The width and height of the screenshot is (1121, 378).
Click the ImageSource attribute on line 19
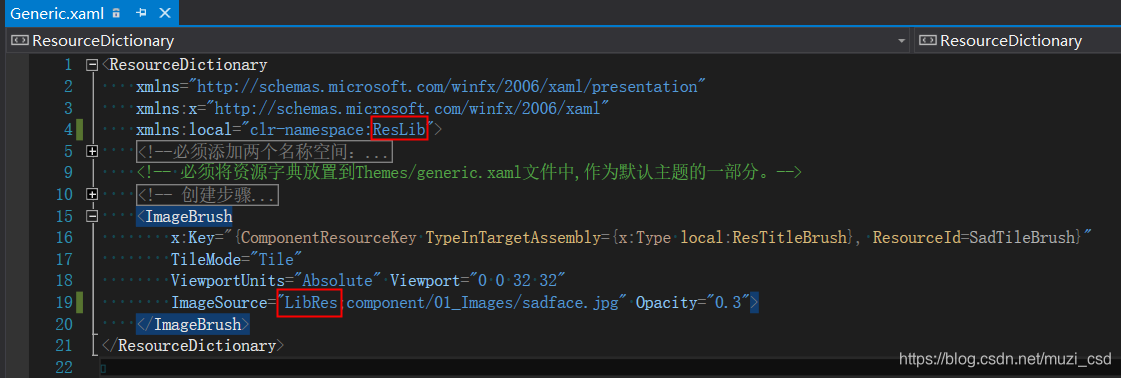pos(399,303)
